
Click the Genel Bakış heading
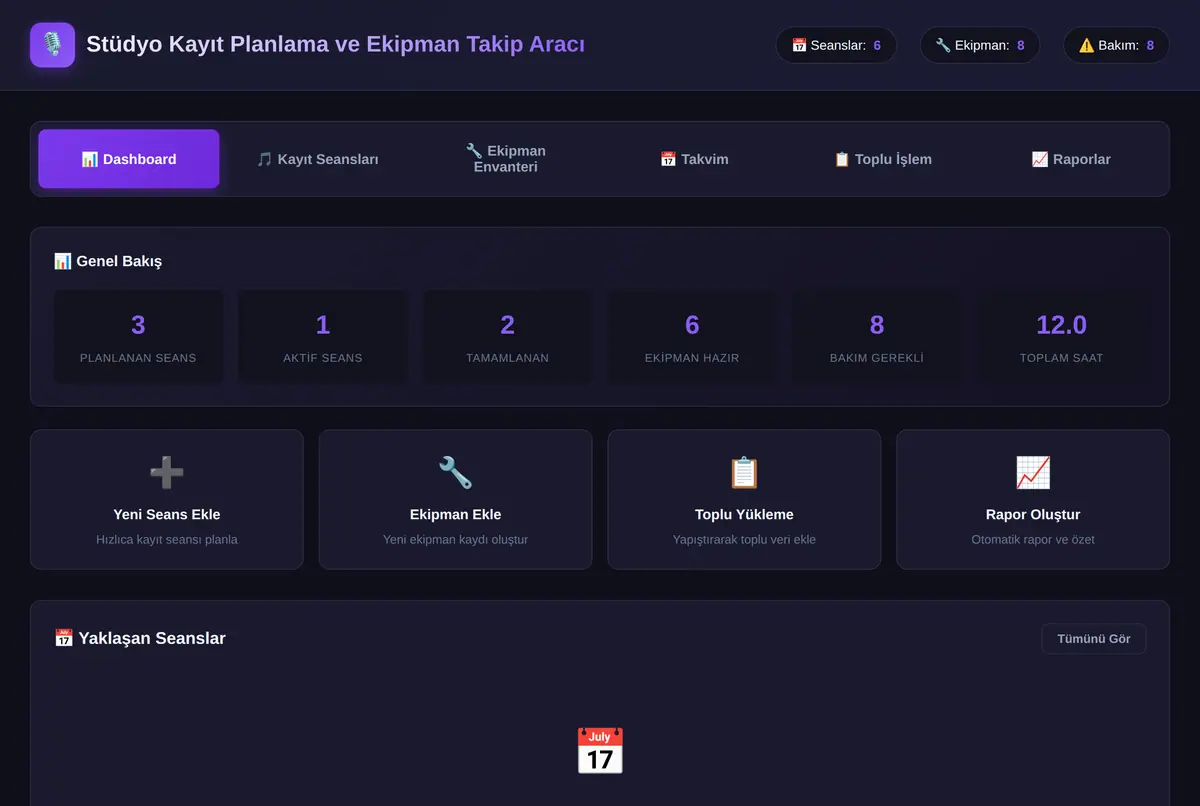point(108,261)
